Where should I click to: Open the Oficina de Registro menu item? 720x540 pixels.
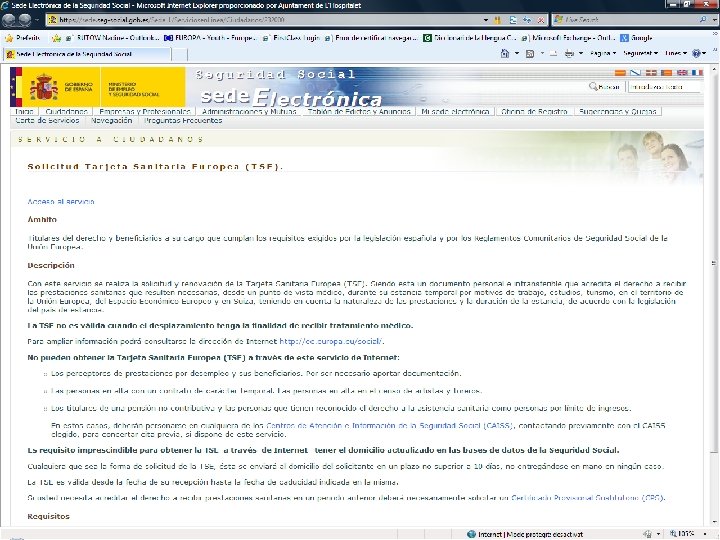tap(534, 112)
